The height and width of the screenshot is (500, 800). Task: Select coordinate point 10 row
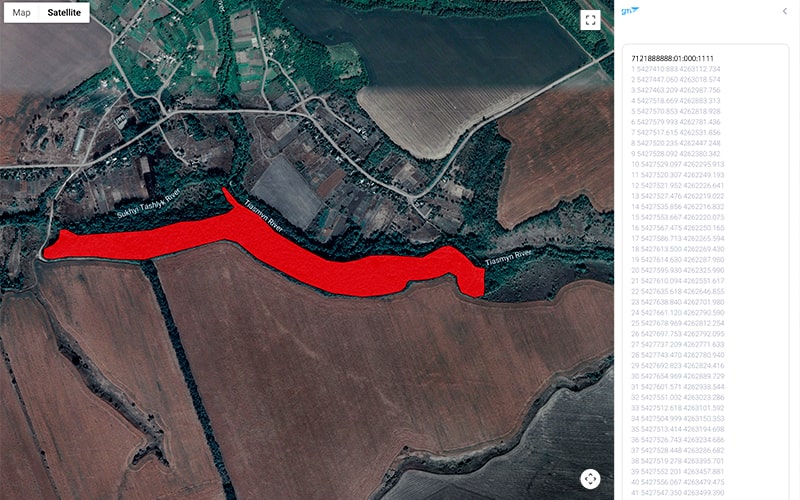point(678,164)
